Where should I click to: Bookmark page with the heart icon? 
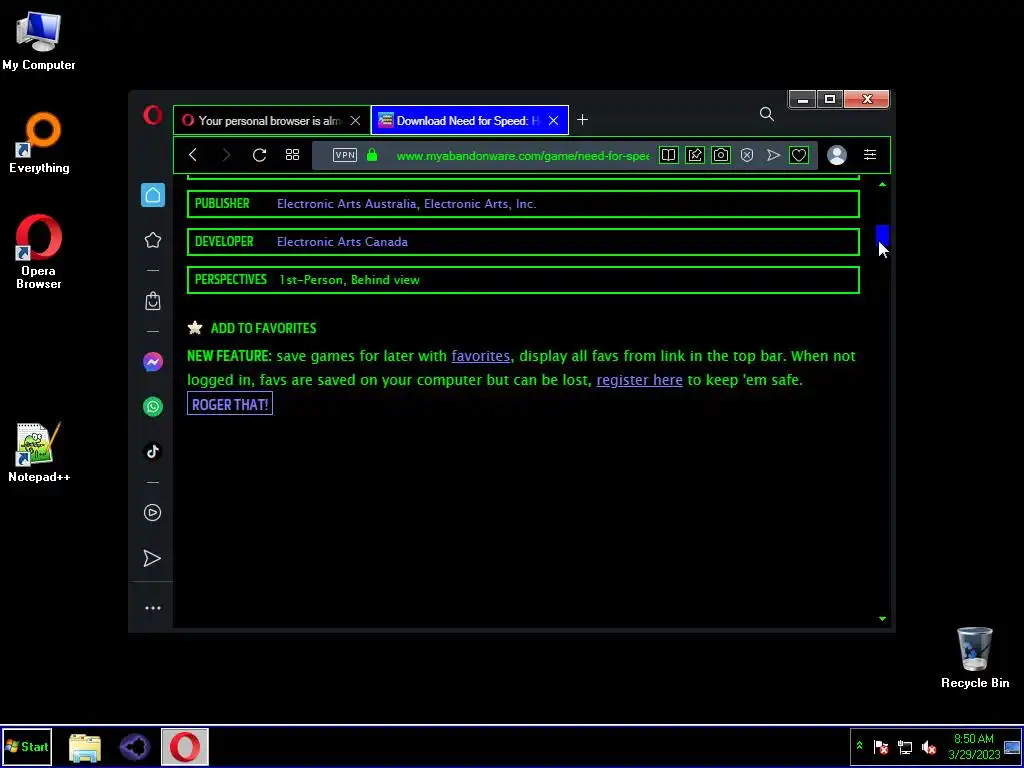tap(799, 155)
